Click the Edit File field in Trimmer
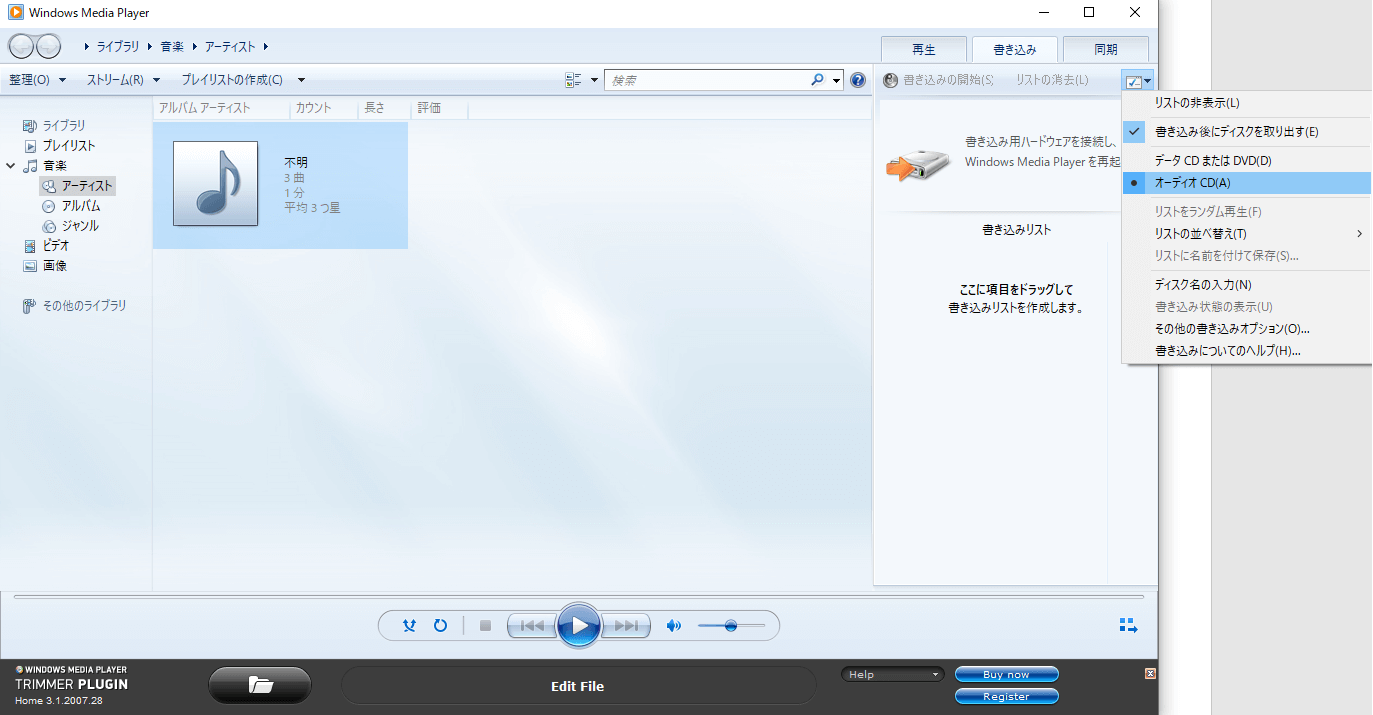 click(x=578, y=686)
